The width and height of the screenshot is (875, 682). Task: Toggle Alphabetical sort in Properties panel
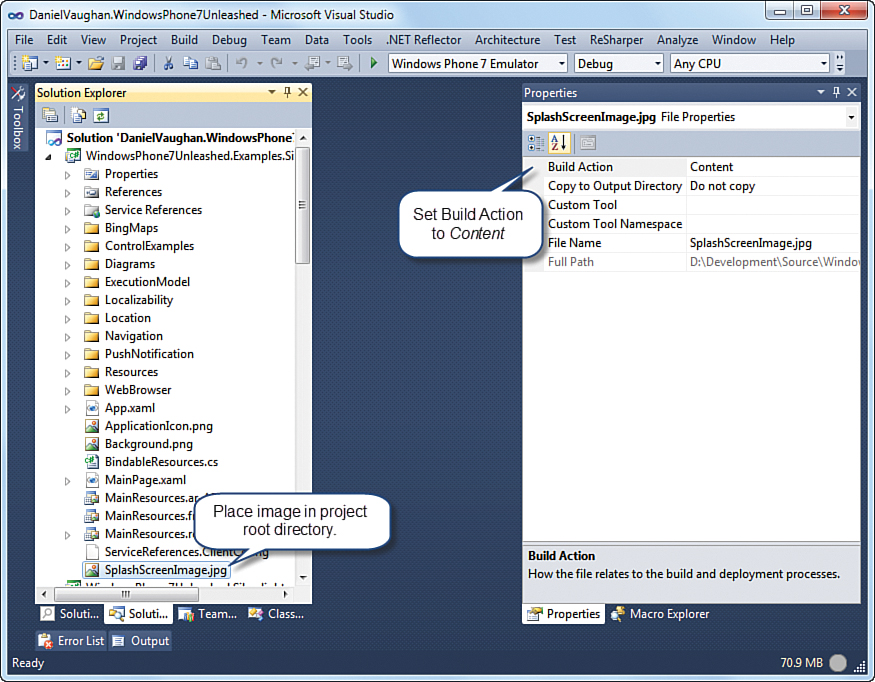[x=559, y=143]
